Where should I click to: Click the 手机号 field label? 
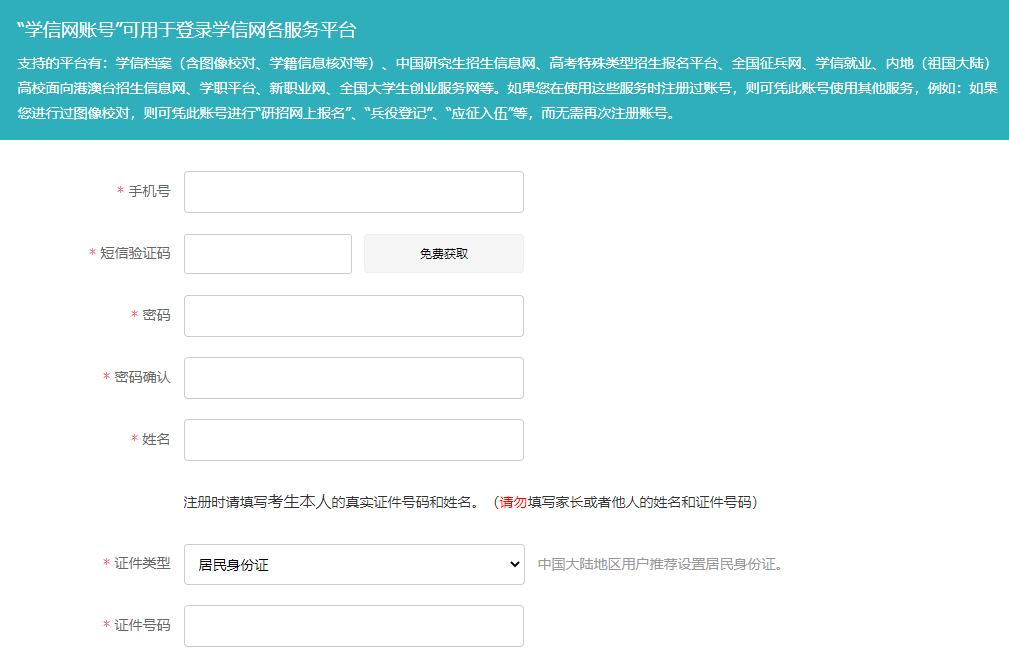pos(149,191)
